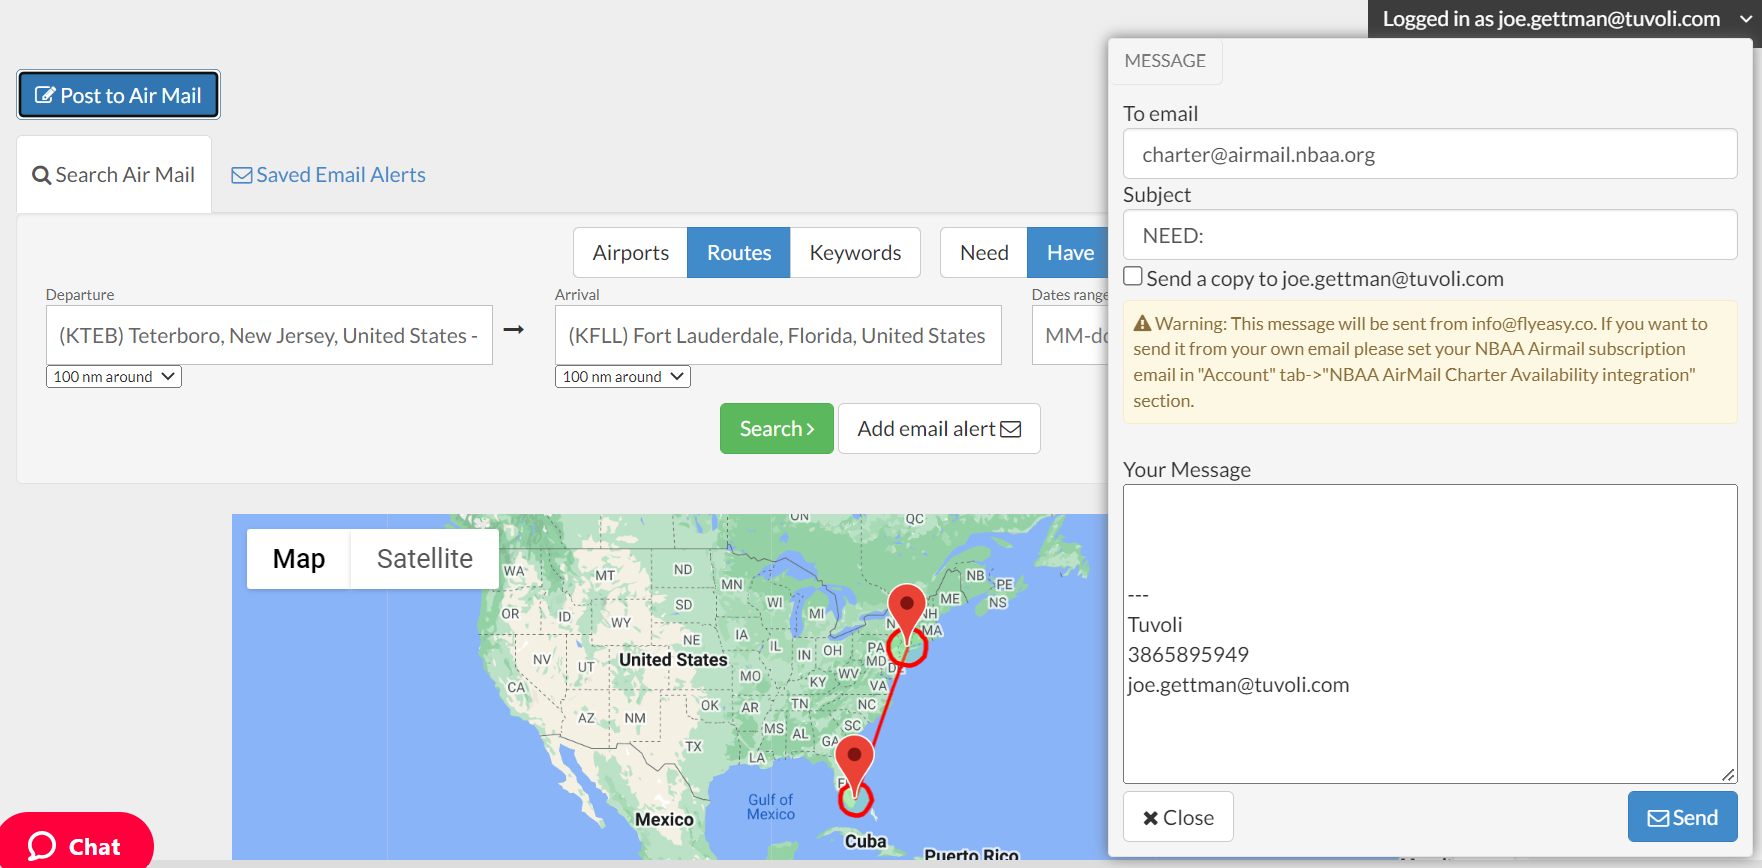
Task: Expand arrival 100 nm around dropdown
Action: coord(622,377)
